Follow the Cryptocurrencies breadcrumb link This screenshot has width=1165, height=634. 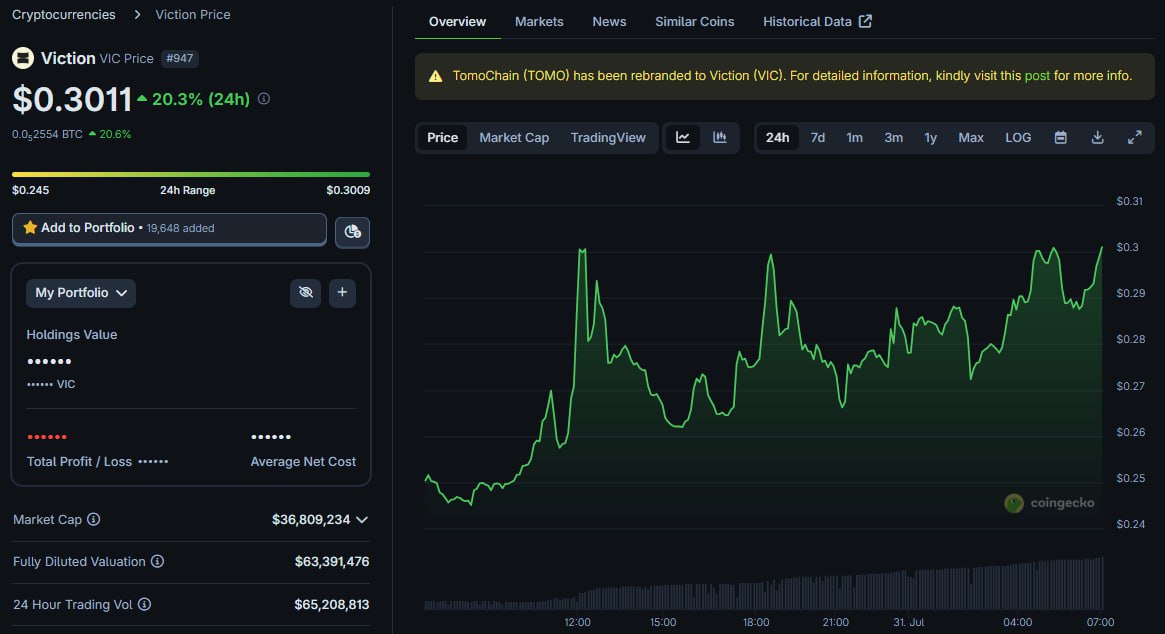(x=64, y=14)
